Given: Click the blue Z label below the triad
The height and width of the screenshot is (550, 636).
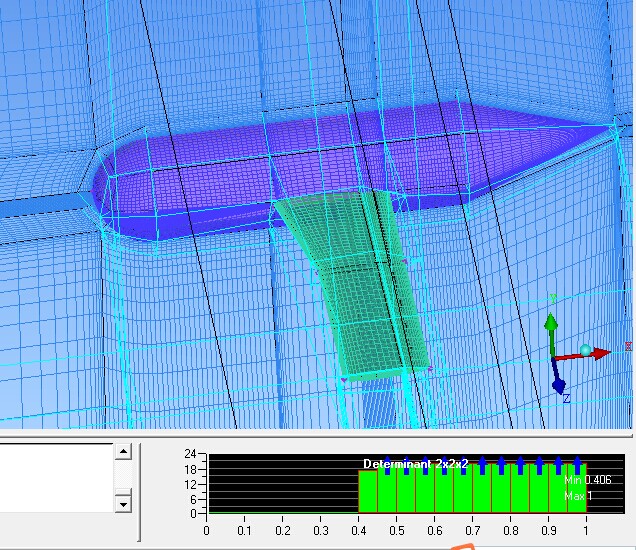Looking at the screenshot, I should point(566,399).
